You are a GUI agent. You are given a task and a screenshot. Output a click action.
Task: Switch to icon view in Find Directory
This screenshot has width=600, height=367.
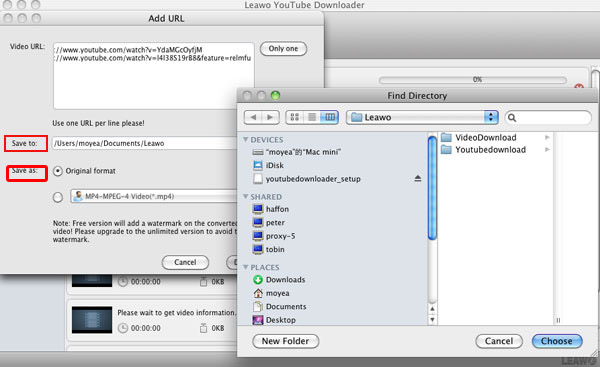click(295, 117)
